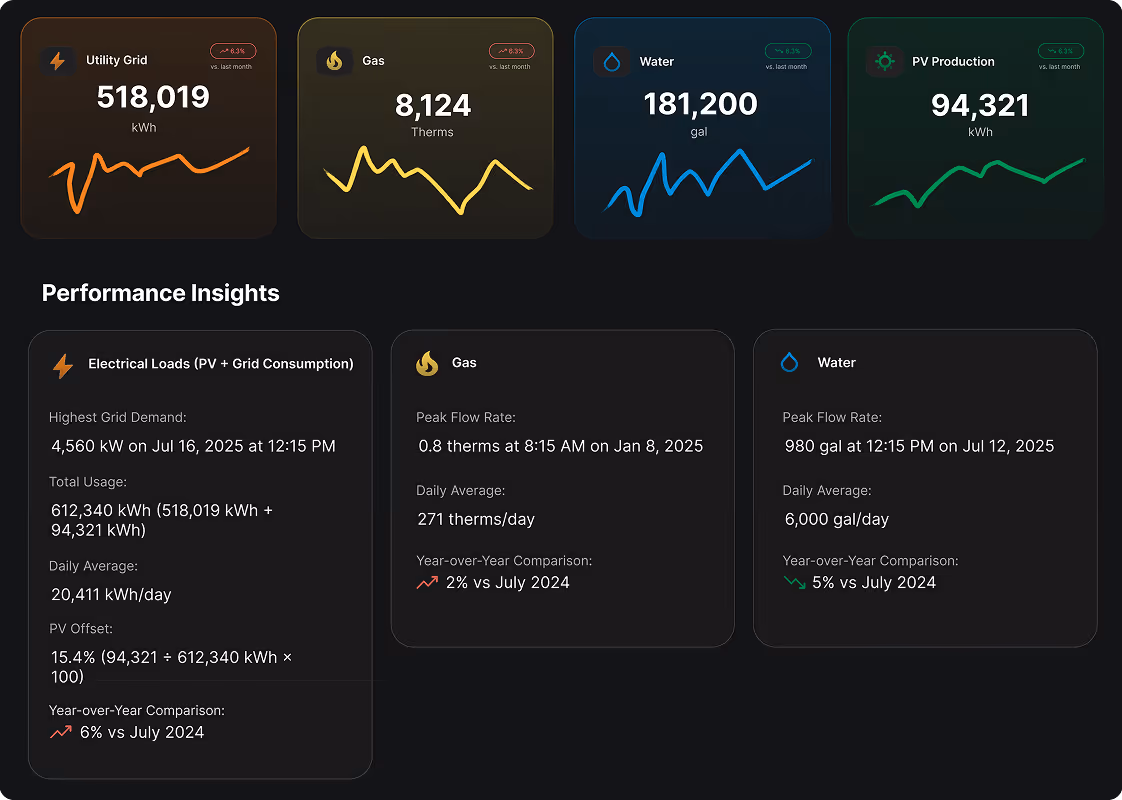This screenshot has height=800, width=1122.
Task: Open the PV Production sun icon
Action: (885, 61)
